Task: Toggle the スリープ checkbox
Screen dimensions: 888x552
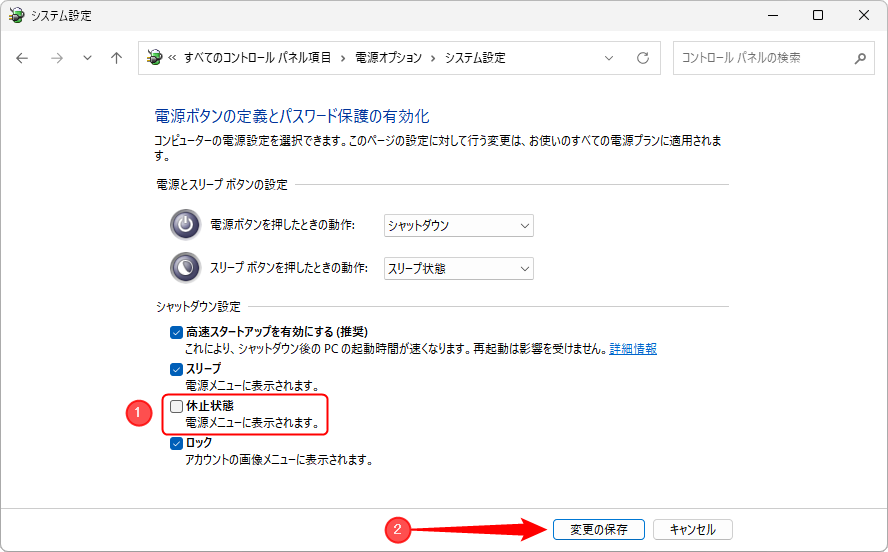Action: pos(176,369)
